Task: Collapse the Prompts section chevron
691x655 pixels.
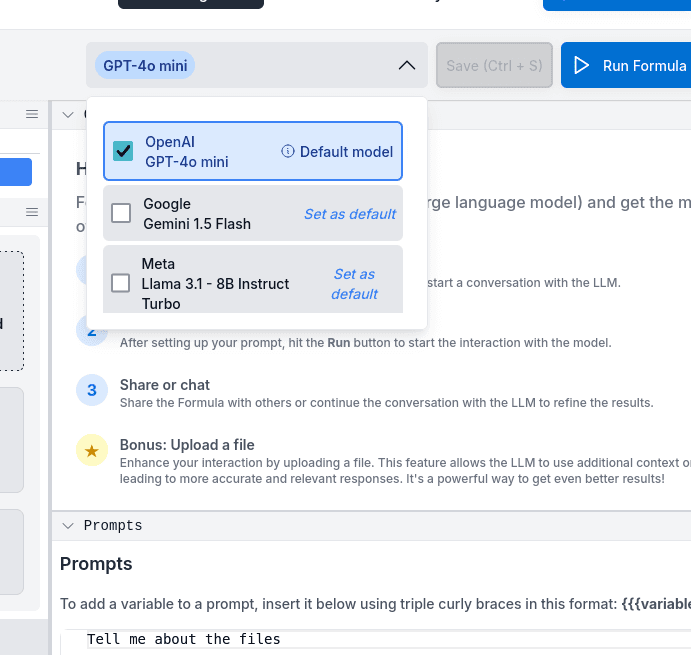Action: coord(68,525)
